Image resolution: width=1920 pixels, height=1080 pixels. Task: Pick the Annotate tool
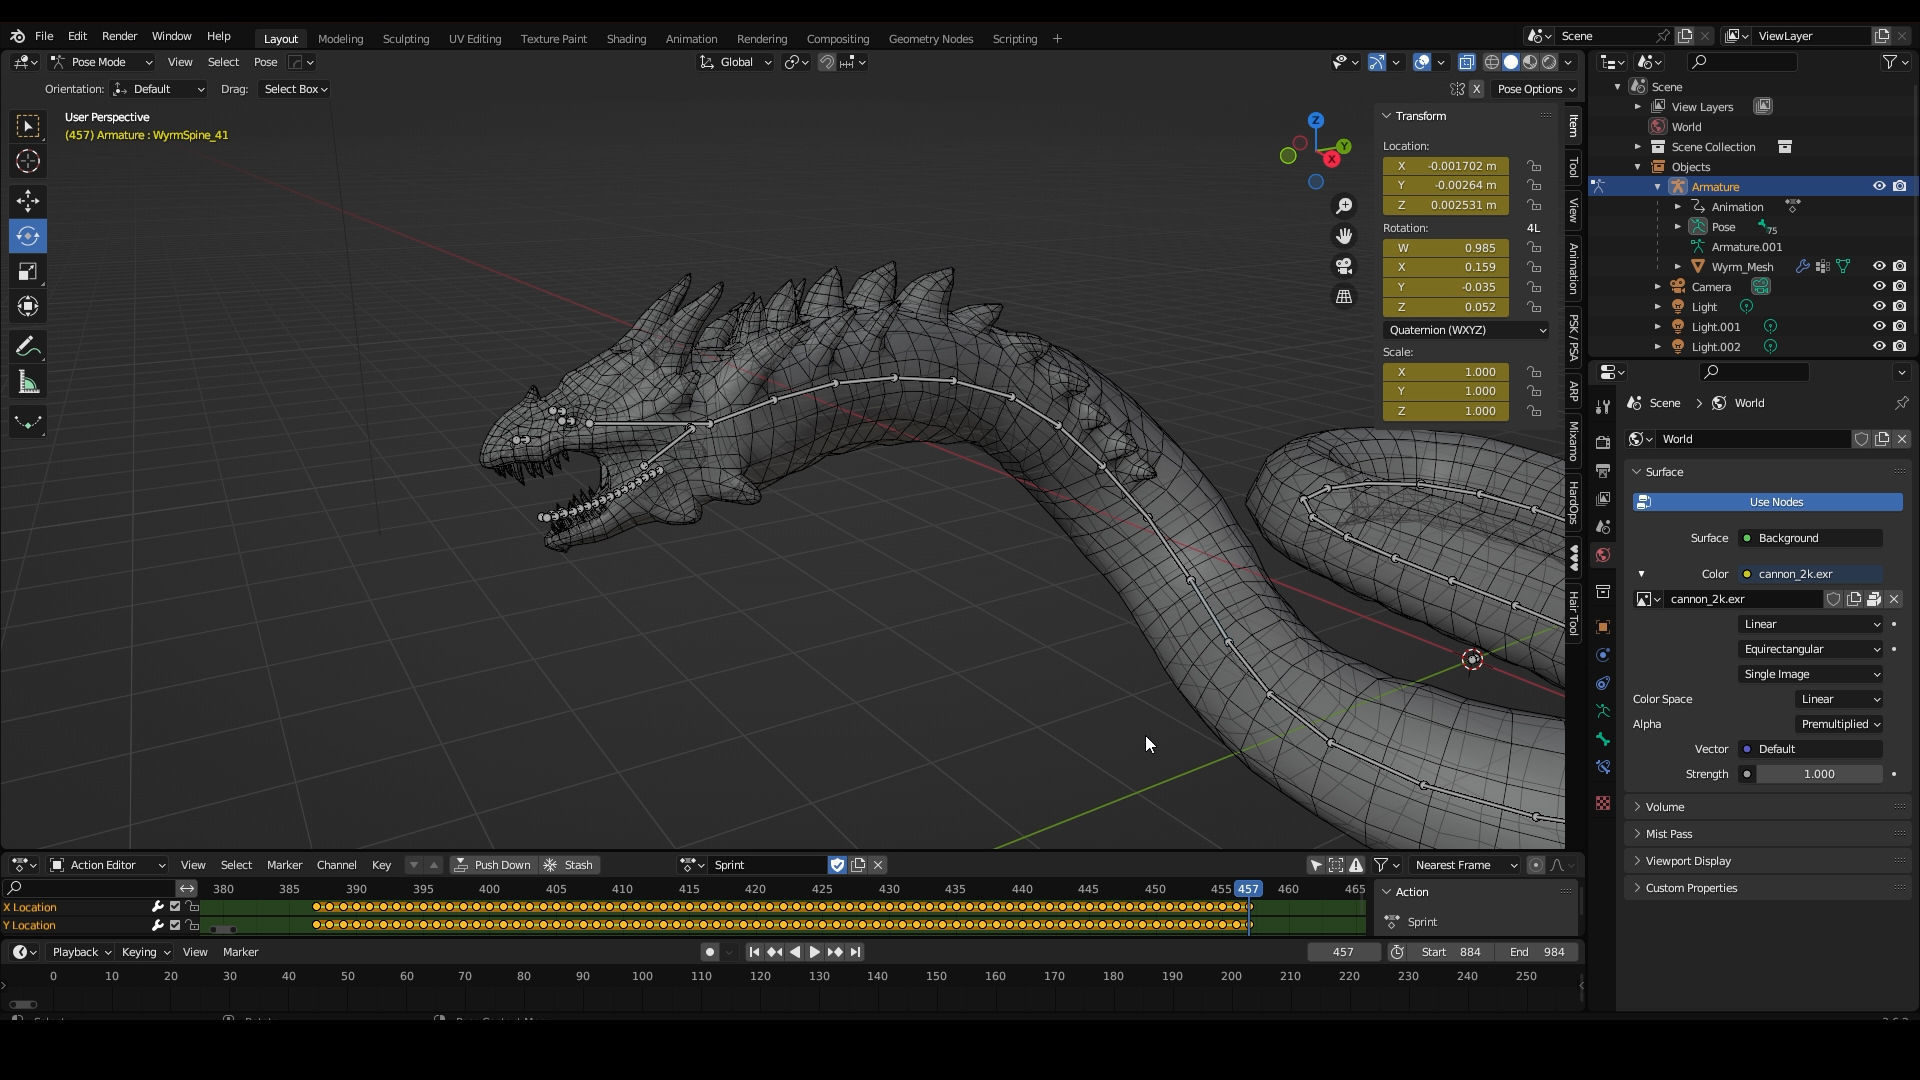point(28,347)
